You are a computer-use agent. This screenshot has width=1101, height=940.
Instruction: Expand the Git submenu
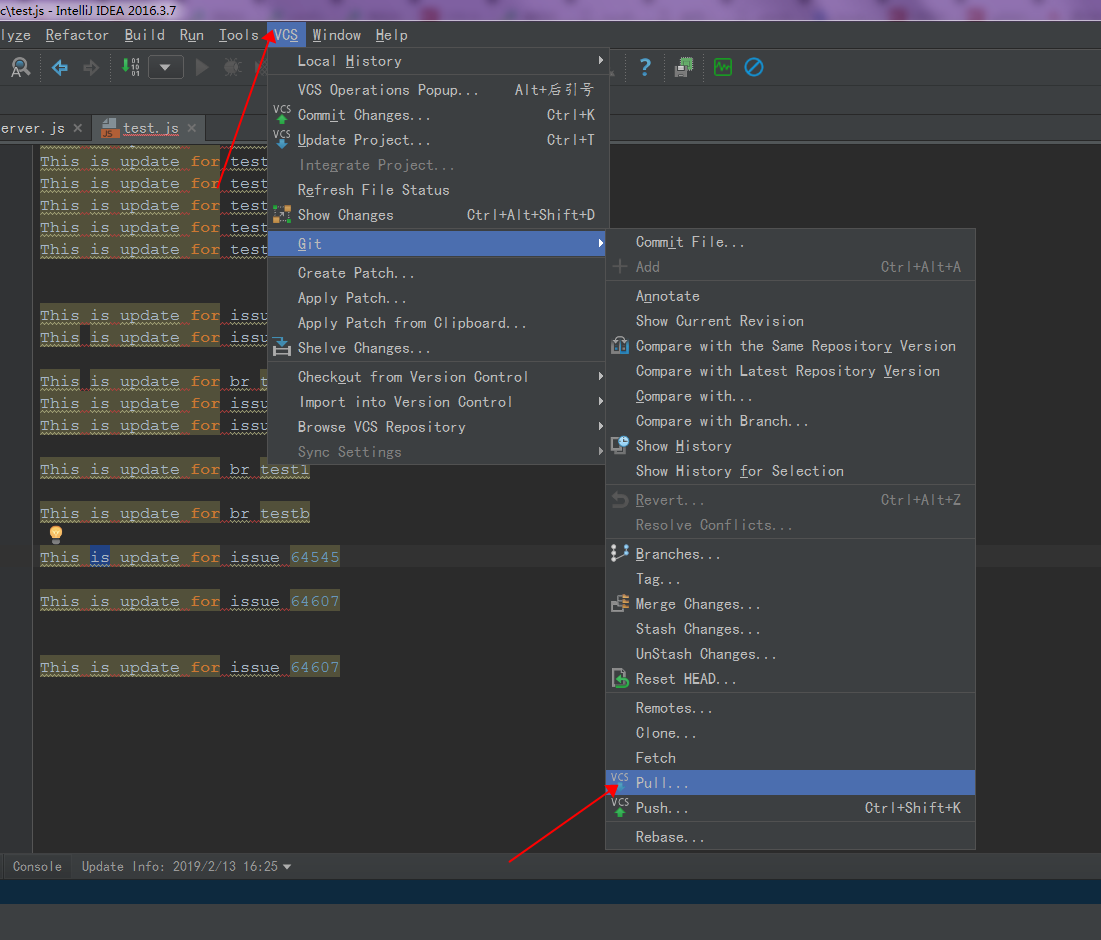[x=437, y=244]
